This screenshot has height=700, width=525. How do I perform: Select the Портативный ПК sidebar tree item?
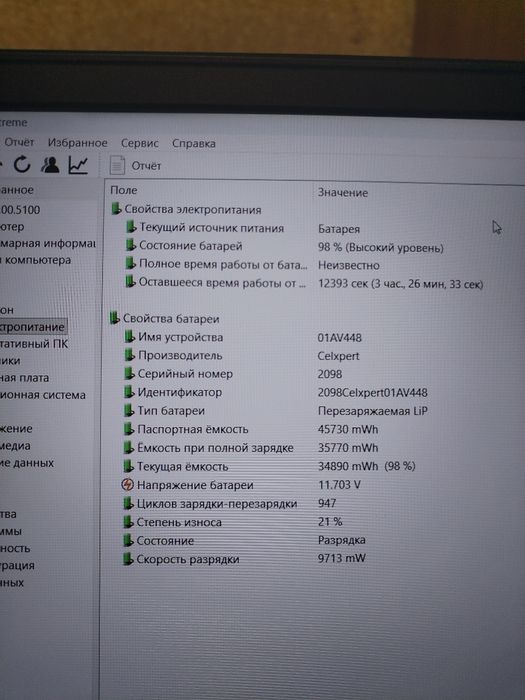pos(34,344)
